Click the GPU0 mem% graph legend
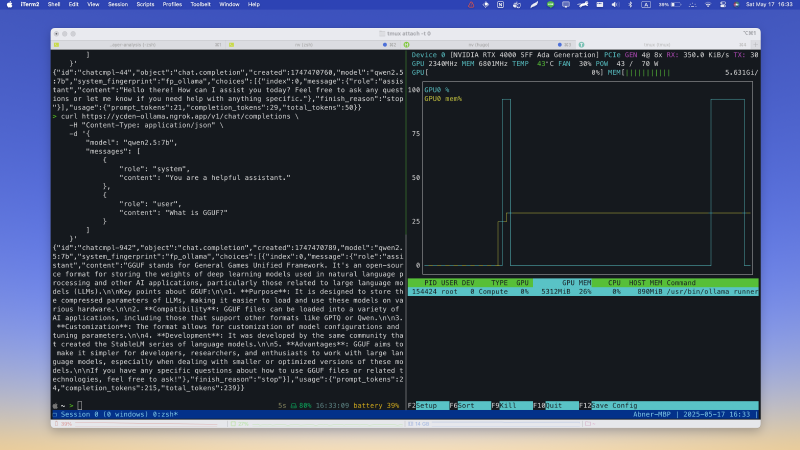Viewport: 800px width, 450px height. 443,98
